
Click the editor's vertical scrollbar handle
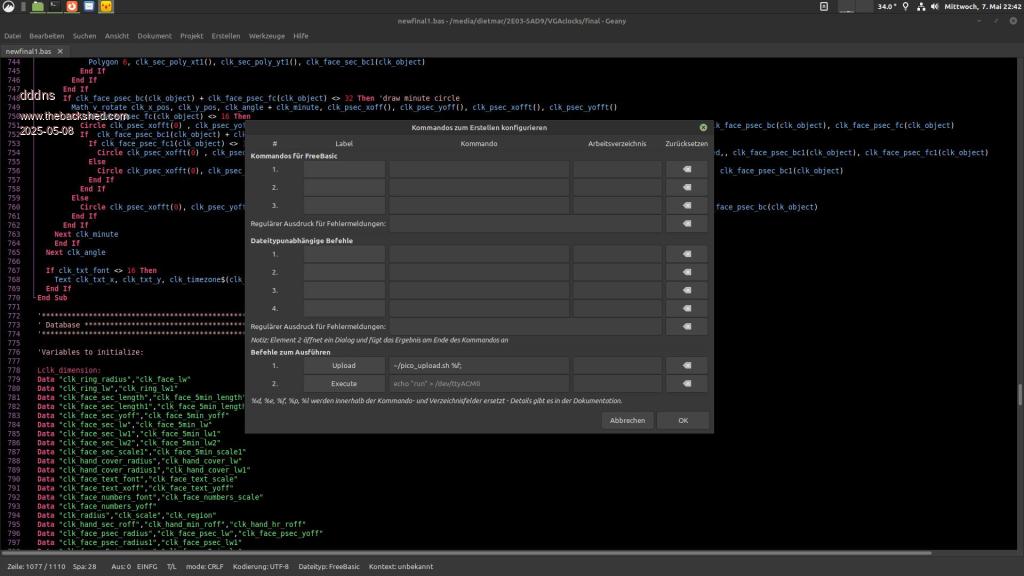tap(1019, 395)
